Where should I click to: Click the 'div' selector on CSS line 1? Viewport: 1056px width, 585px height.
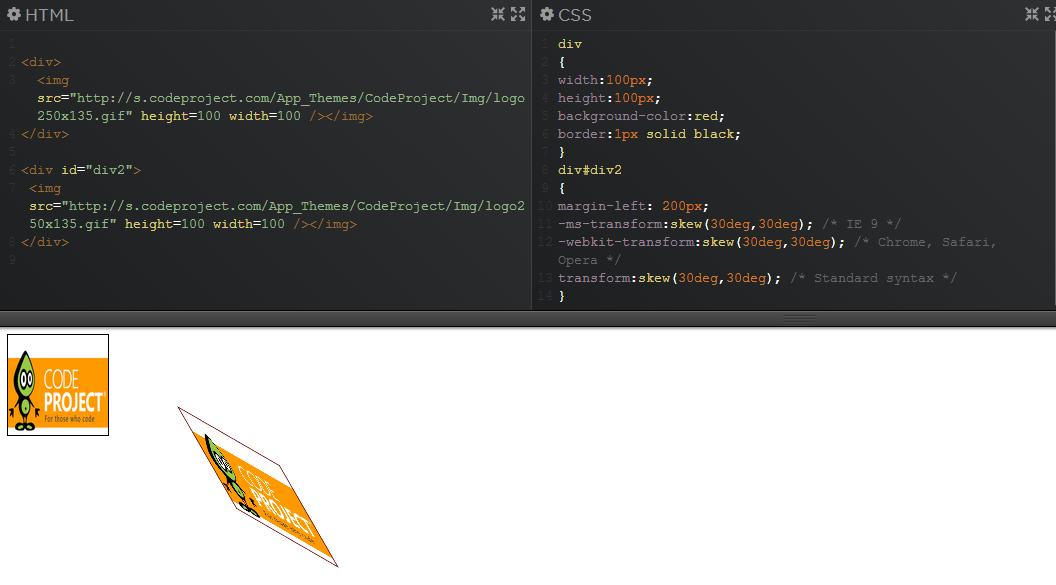[x=570, y=44]
